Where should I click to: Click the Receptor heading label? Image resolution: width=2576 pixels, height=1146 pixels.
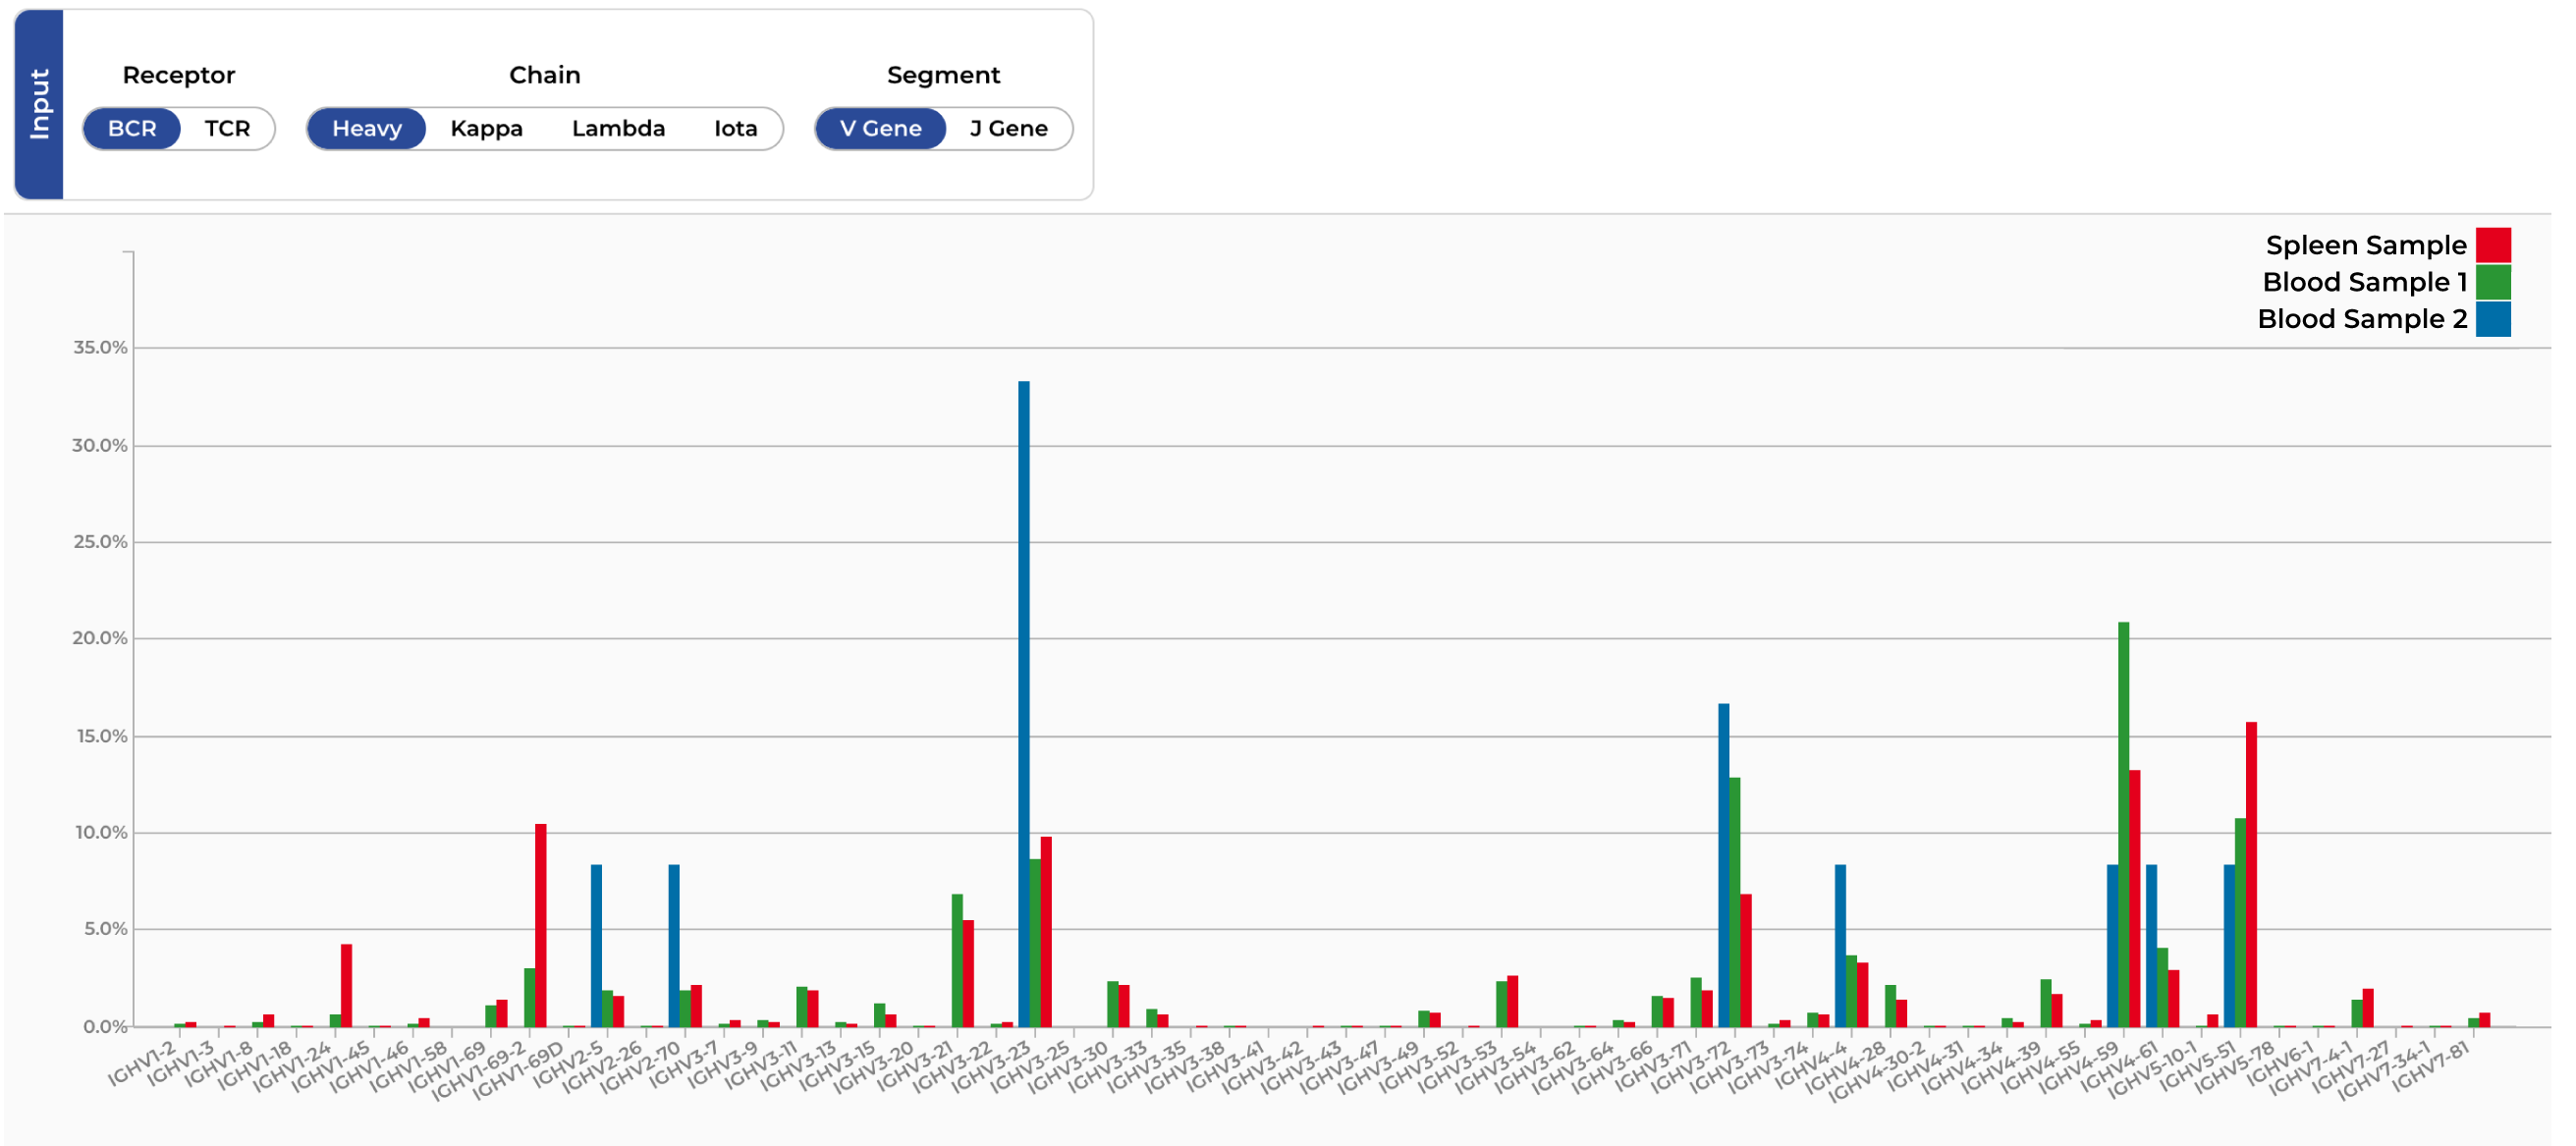pos(178,75)
